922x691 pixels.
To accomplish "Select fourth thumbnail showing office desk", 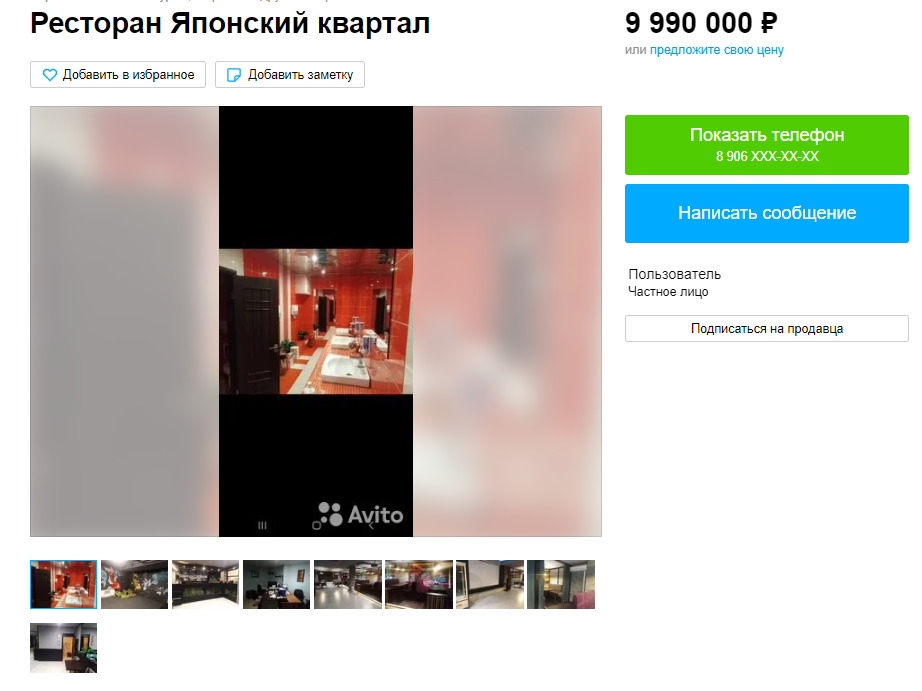I will click(x=276, y=584).
